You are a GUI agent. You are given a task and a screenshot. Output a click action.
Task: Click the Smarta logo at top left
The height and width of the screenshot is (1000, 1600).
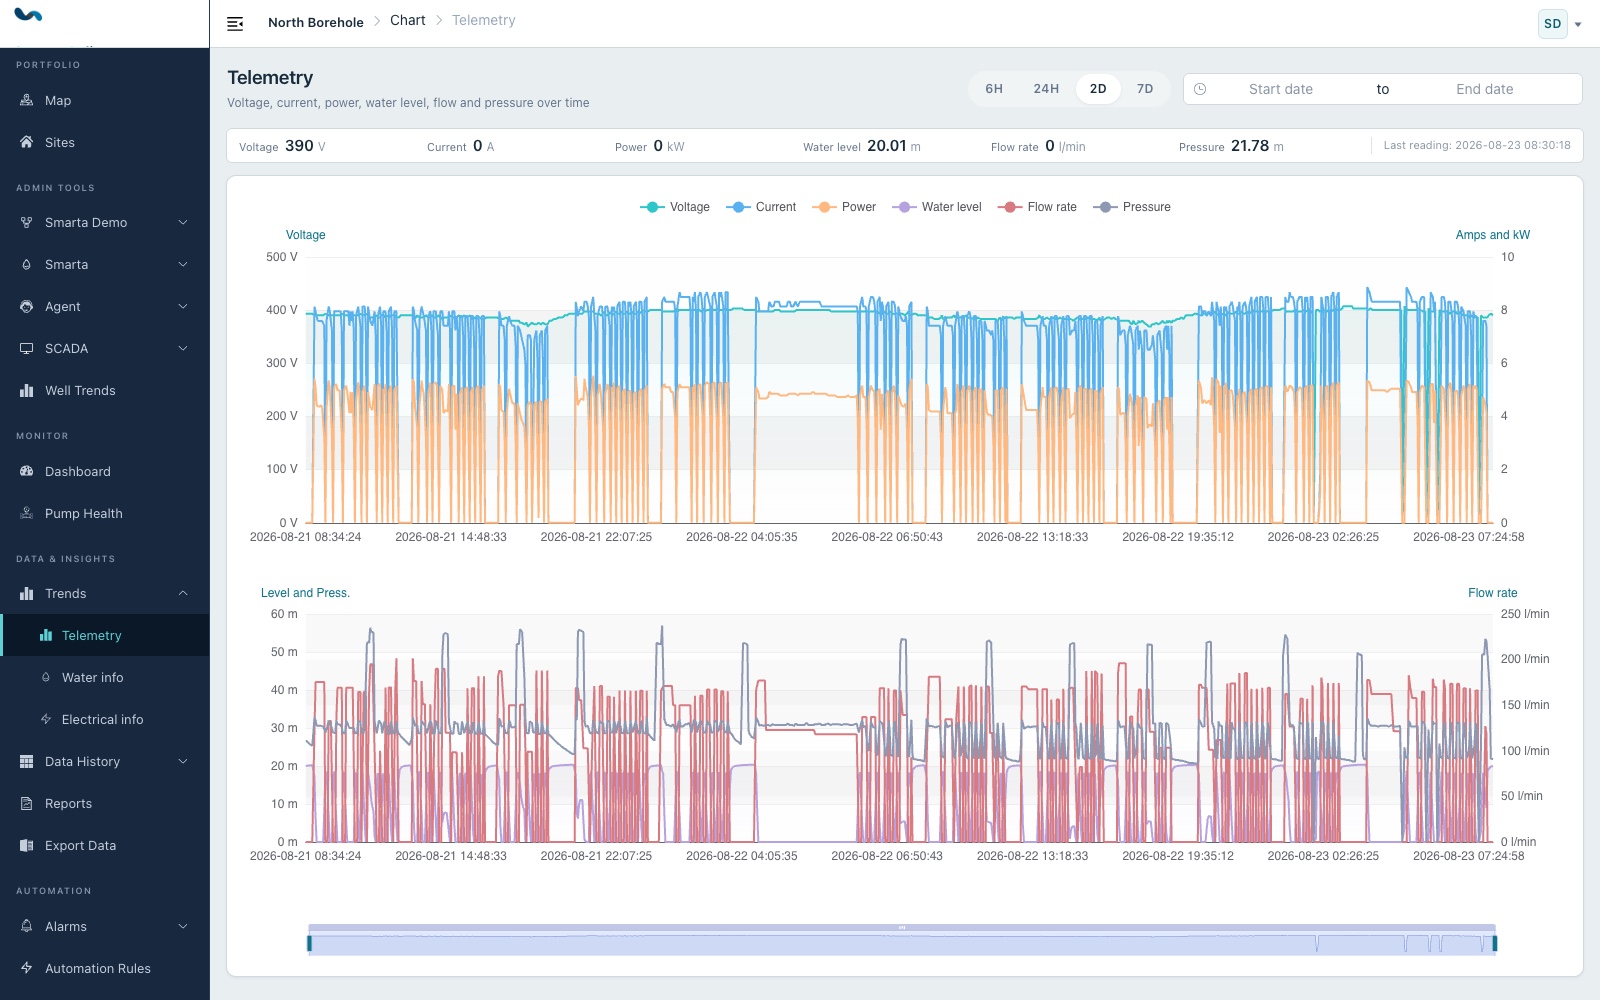click(28, 15)
